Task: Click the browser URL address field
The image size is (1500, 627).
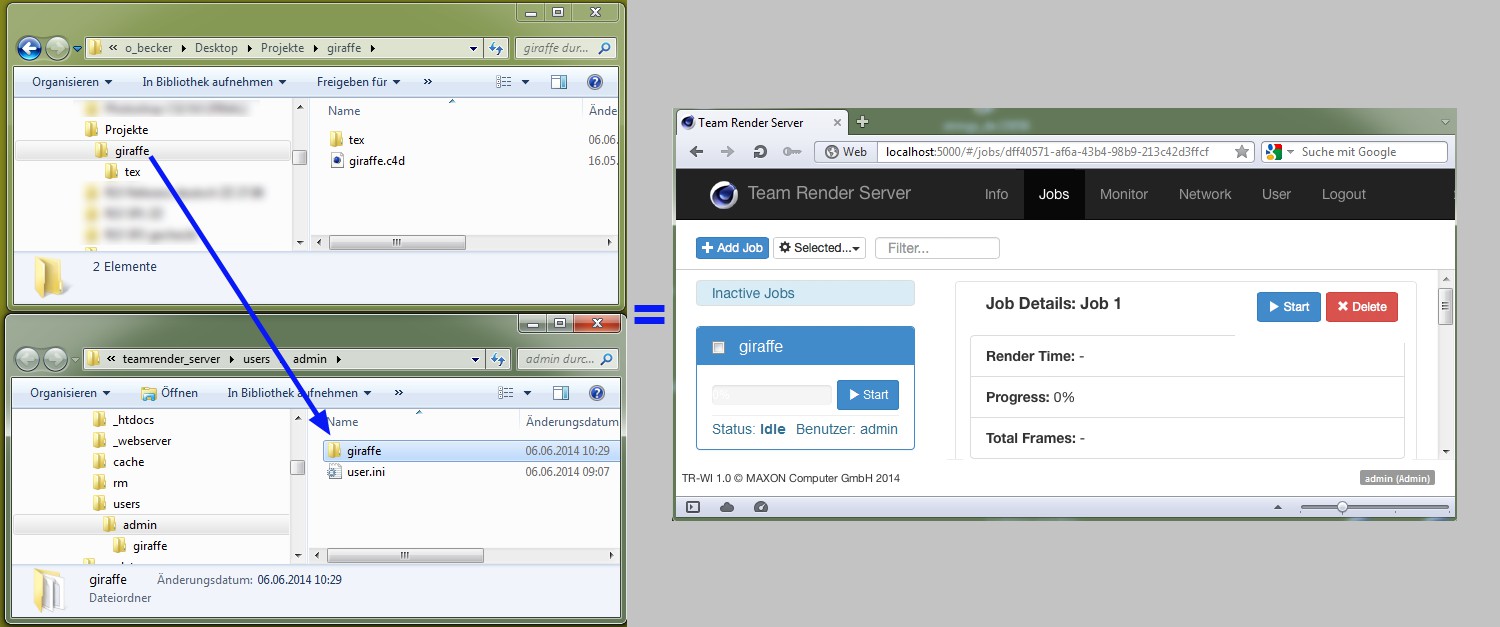Action: 1054,152
